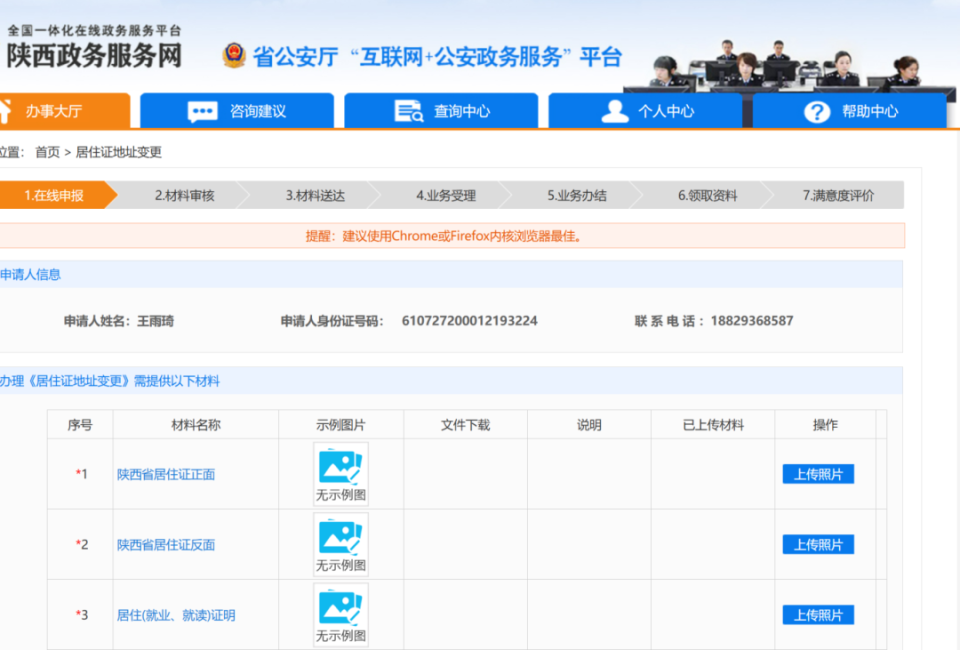Viewport: 960px width, 650px height.
Task: Click the 序号 column header
Action: point(80,425)
